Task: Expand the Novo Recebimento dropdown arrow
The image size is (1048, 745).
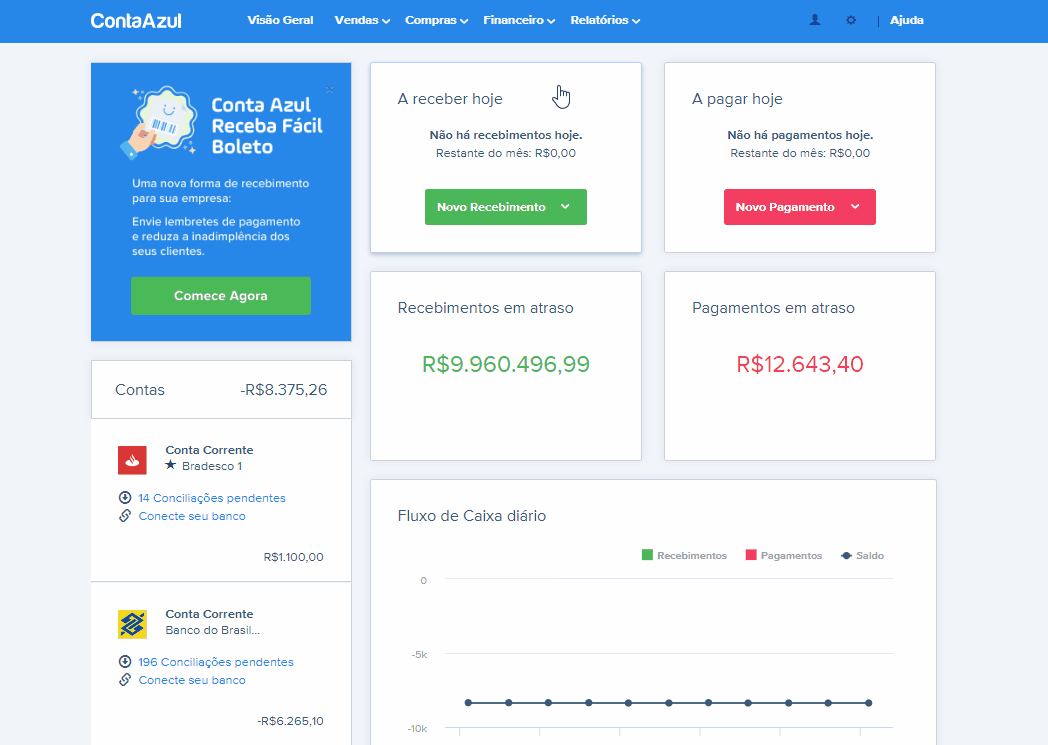Action: pyautogui.click(x=565, y=206)
